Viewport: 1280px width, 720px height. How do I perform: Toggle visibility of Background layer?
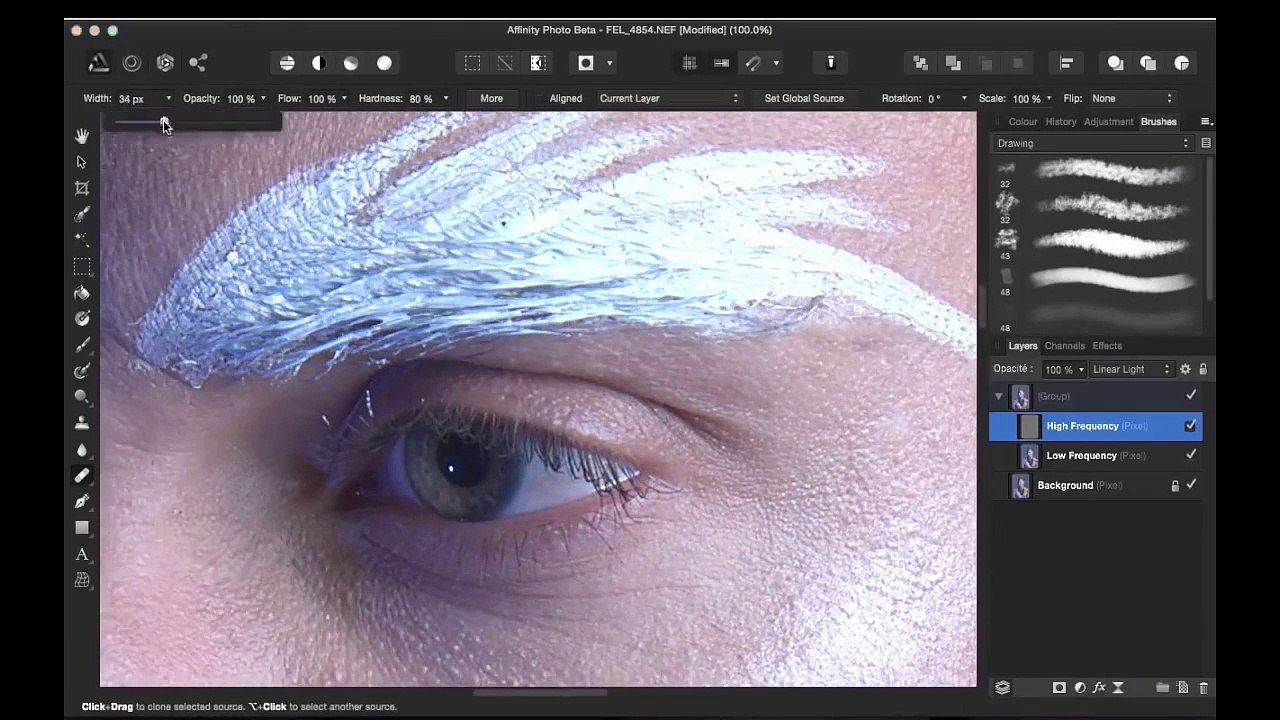click(x=1191, y=485)
